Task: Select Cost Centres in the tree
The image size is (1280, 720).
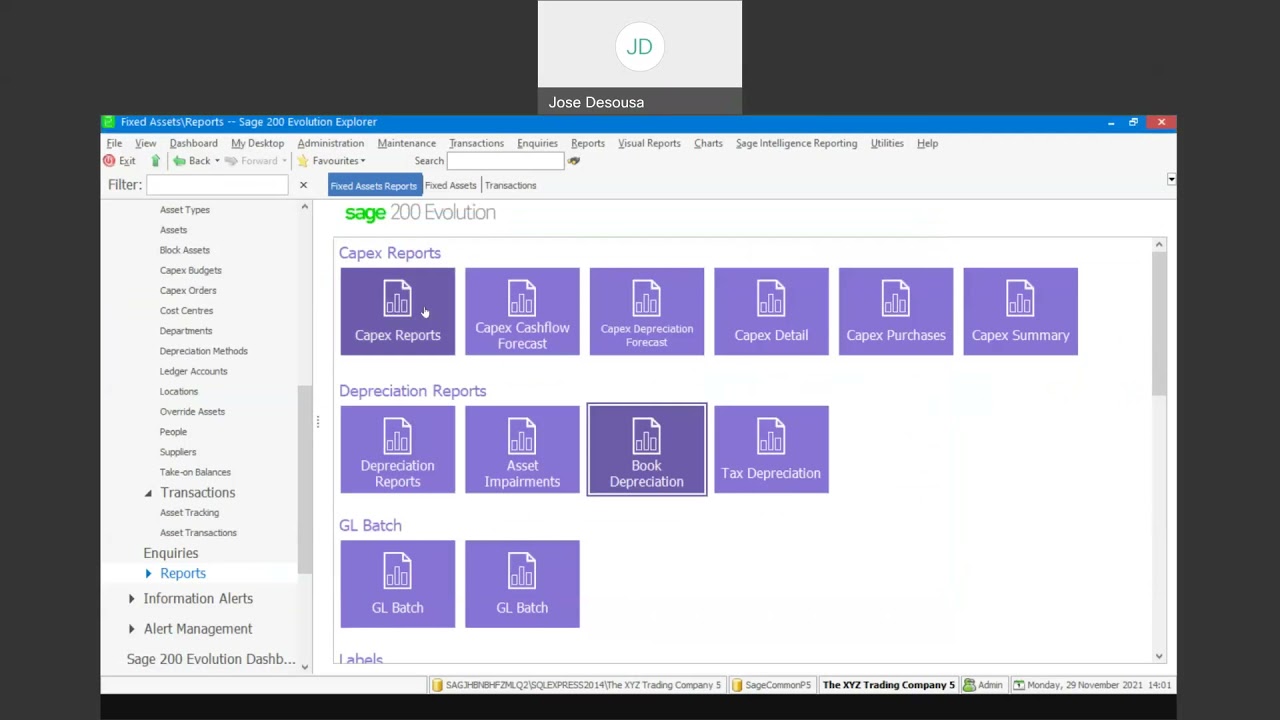Action: (x=186, y=311)
